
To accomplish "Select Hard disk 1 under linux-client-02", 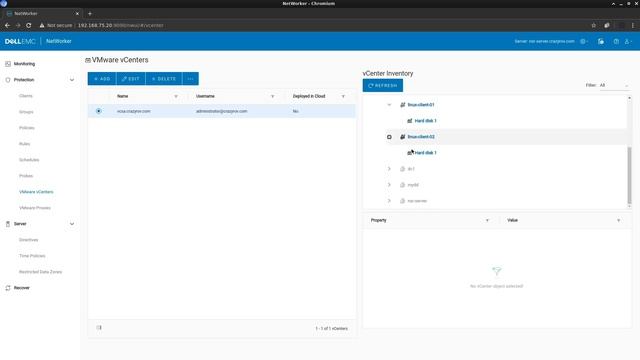I will point(425,153).
